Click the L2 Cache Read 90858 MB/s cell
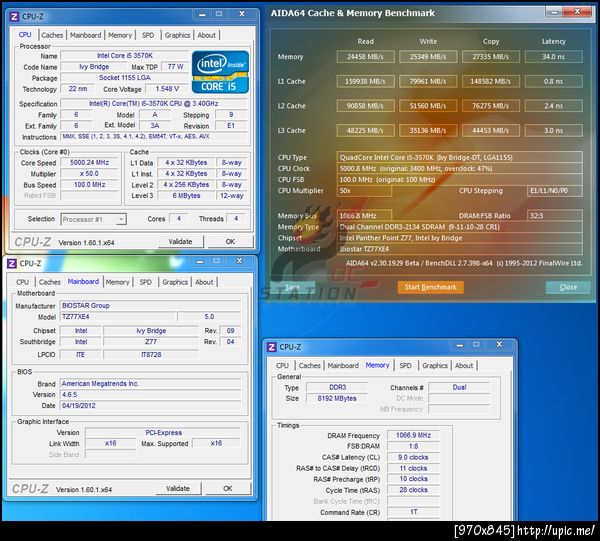The width and height of the screenshot is (600, 541). tap(365, 106)
